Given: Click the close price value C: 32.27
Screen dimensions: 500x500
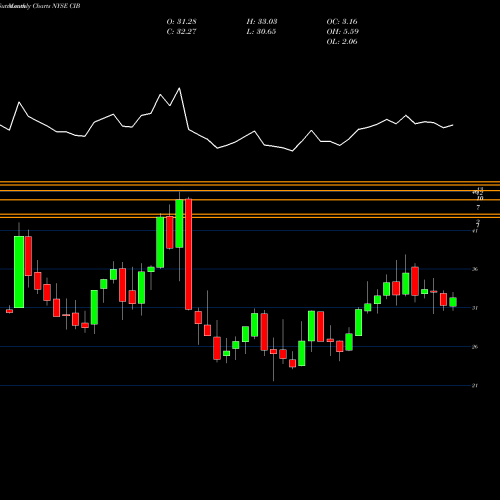Looking at the screenshot, I should [x=181, y=32].
